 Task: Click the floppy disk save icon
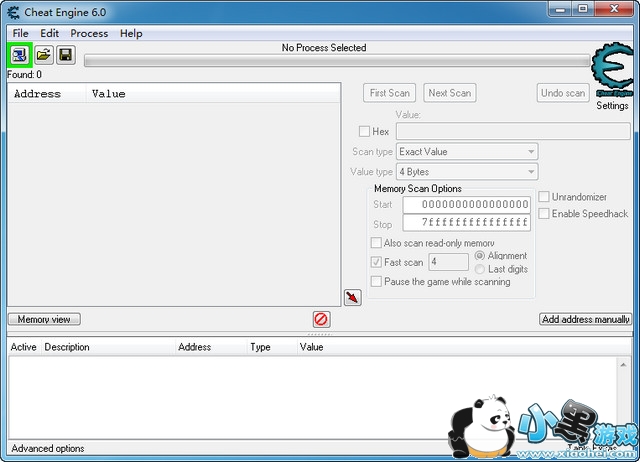(65, 55)
